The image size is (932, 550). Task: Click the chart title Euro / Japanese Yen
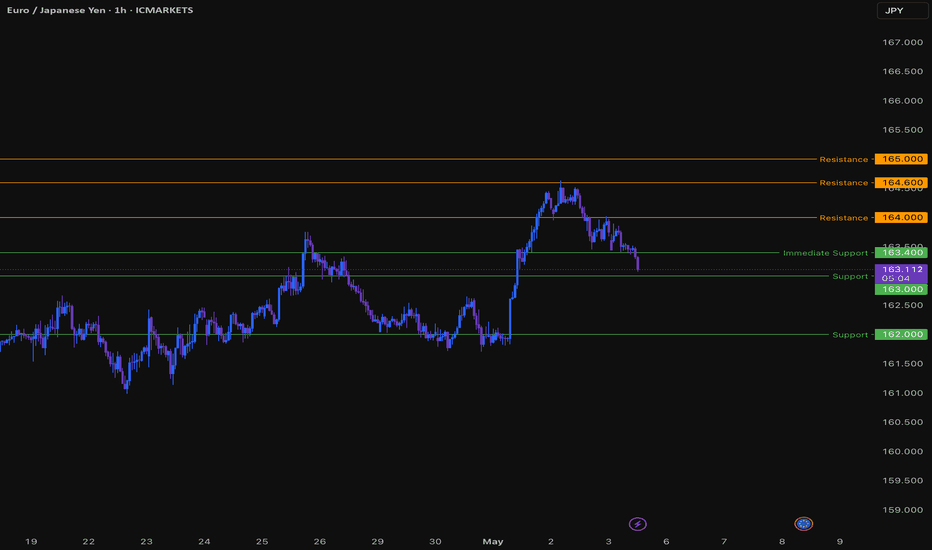[x=56, y=10]
